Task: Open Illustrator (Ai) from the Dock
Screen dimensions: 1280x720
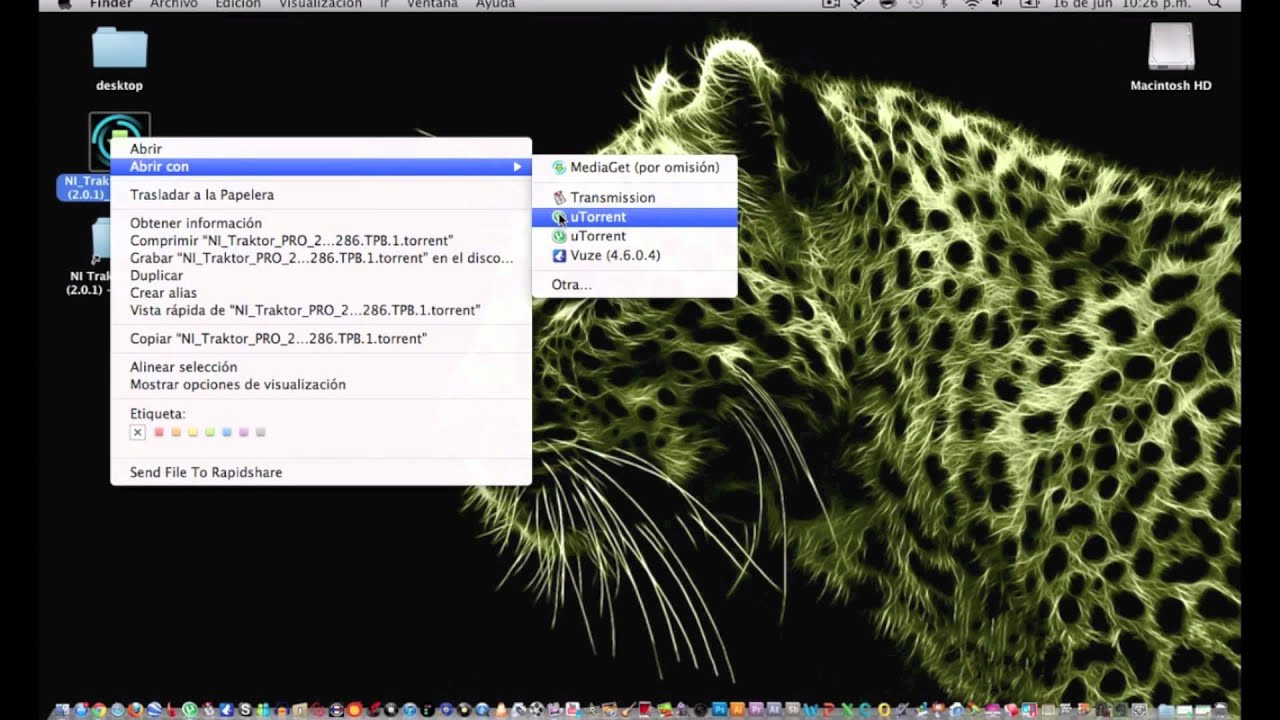Action: tap(737, 710)
